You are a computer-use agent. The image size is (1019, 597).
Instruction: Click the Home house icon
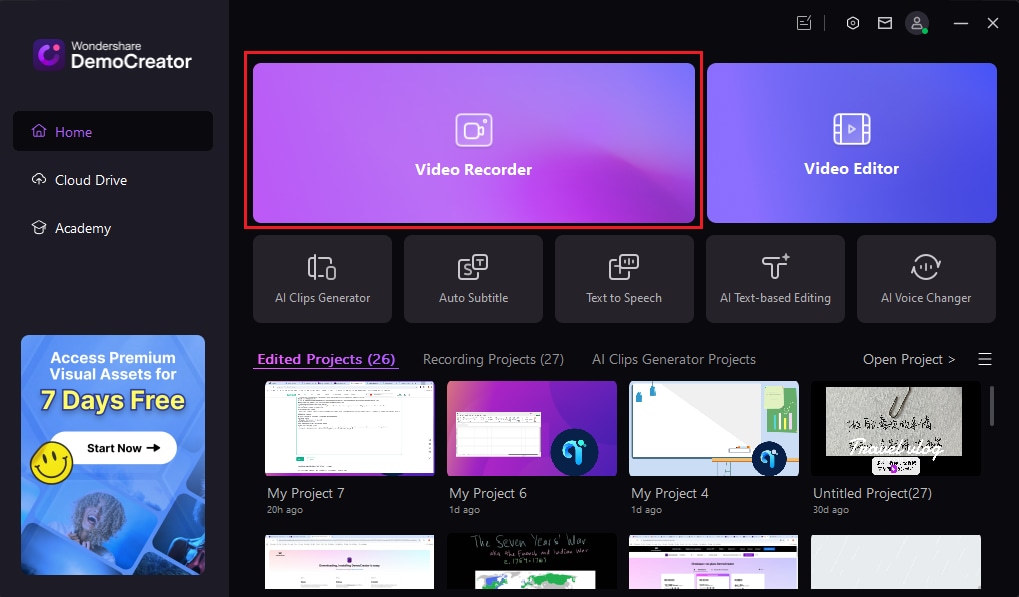coord(39,131)
